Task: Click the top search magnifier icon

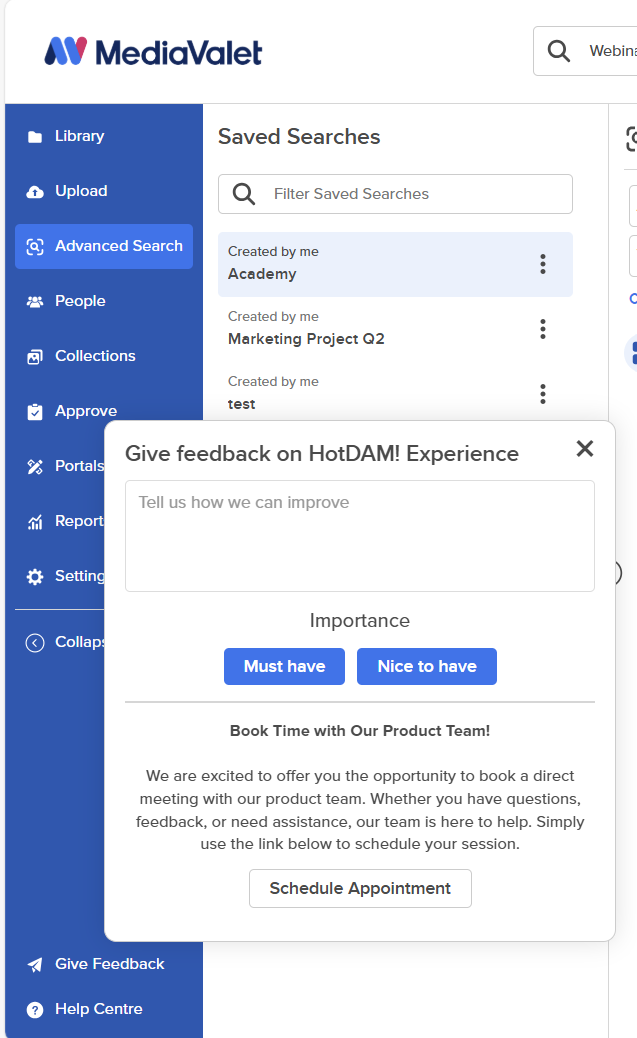Action: (558, 51)
